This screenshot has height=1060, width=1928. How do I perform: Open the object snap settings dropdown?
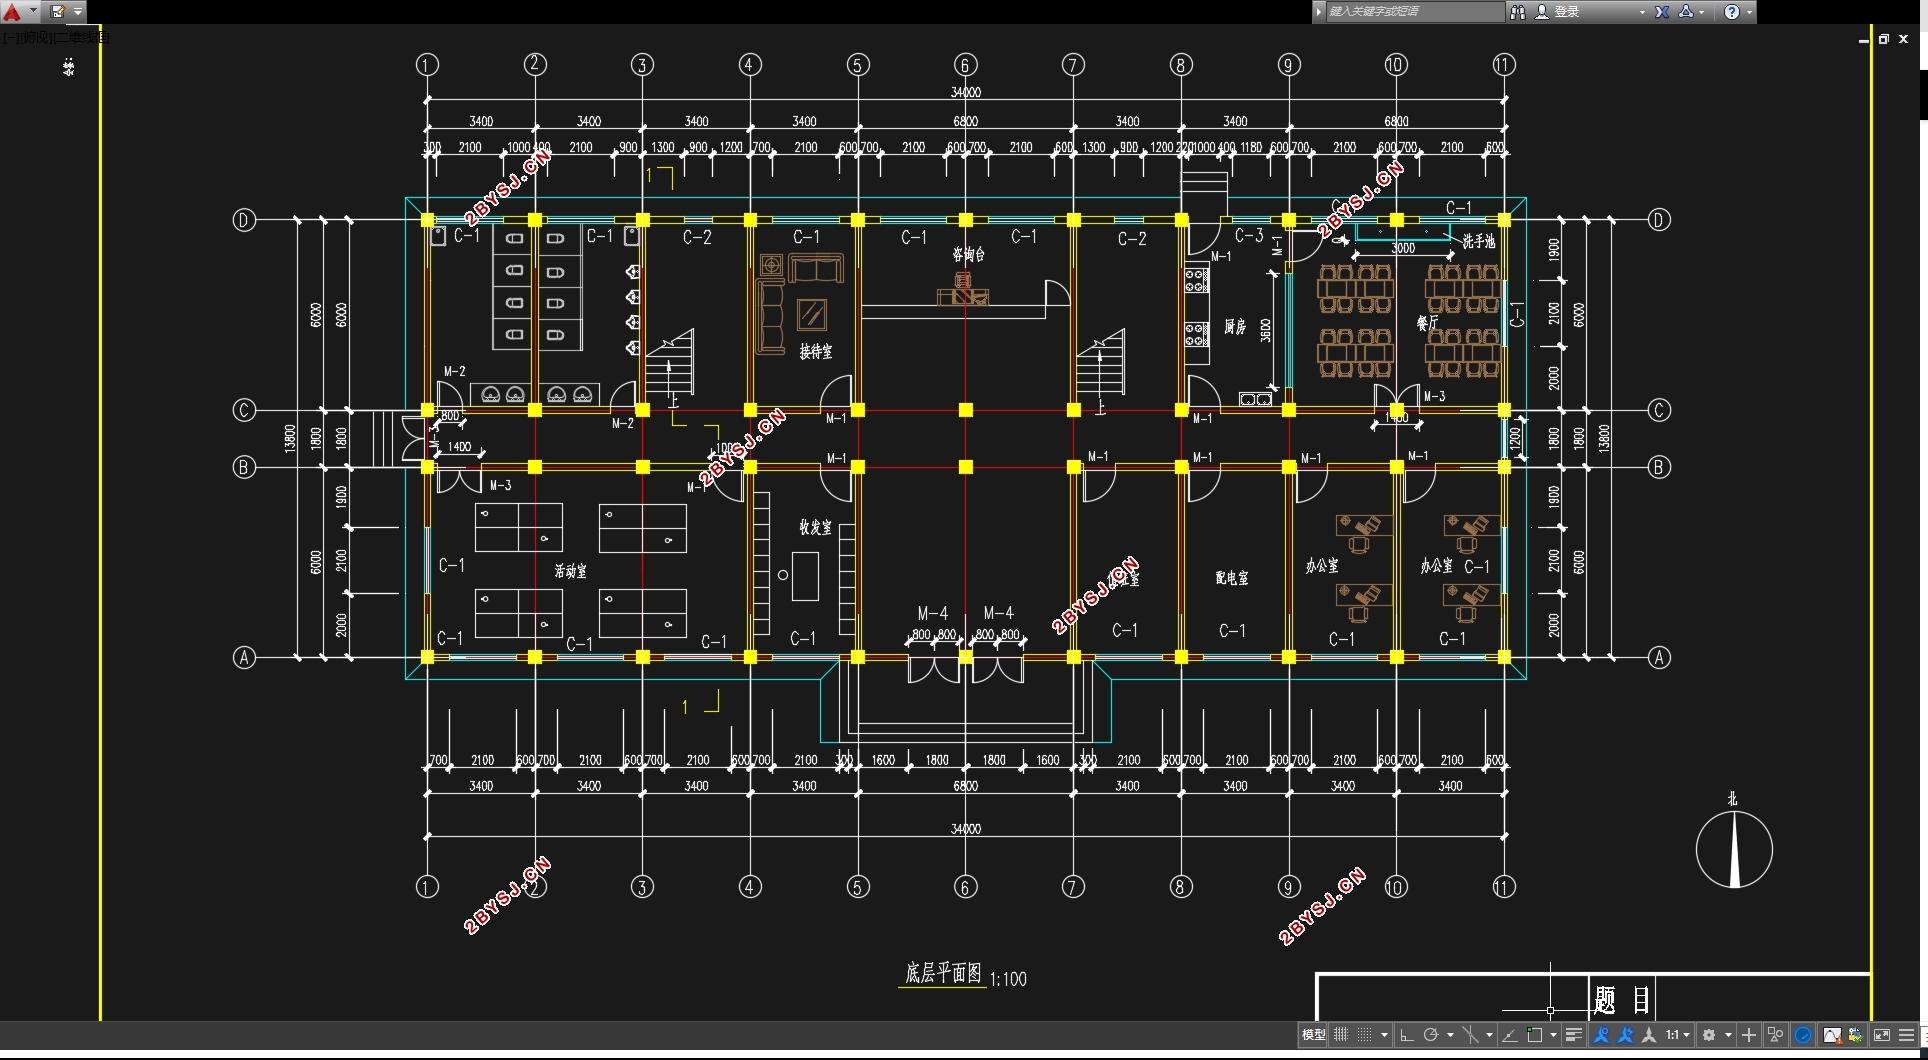pyautogui.click(x=1553, y=1035)
